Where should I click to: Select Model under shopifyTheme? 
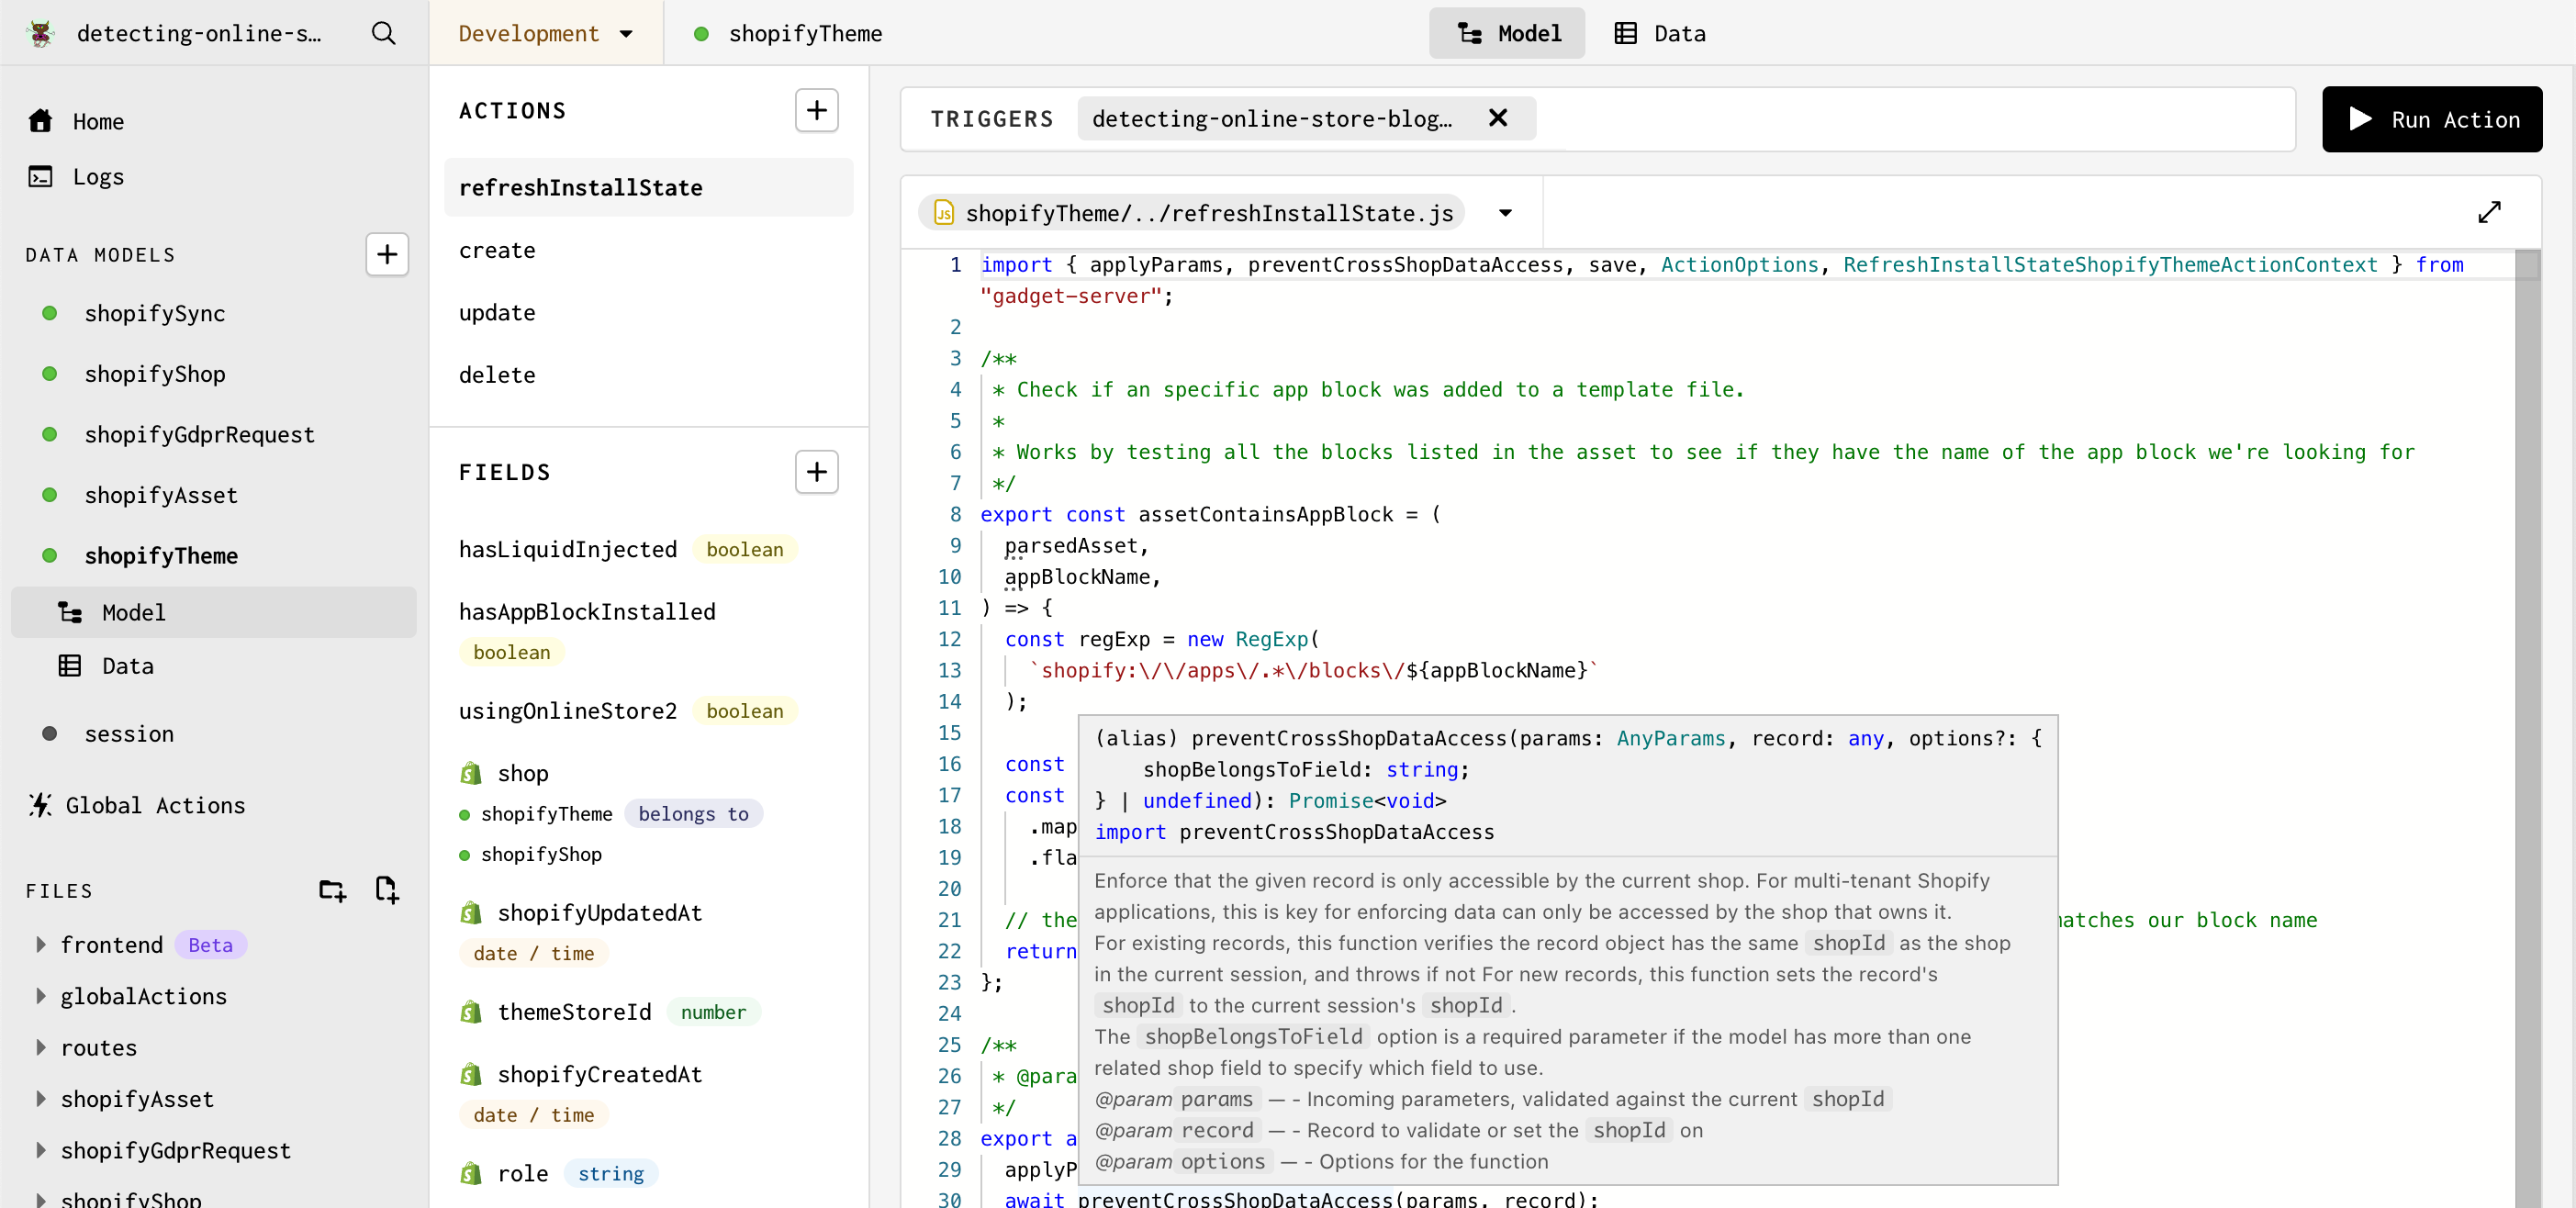(213, 612)
